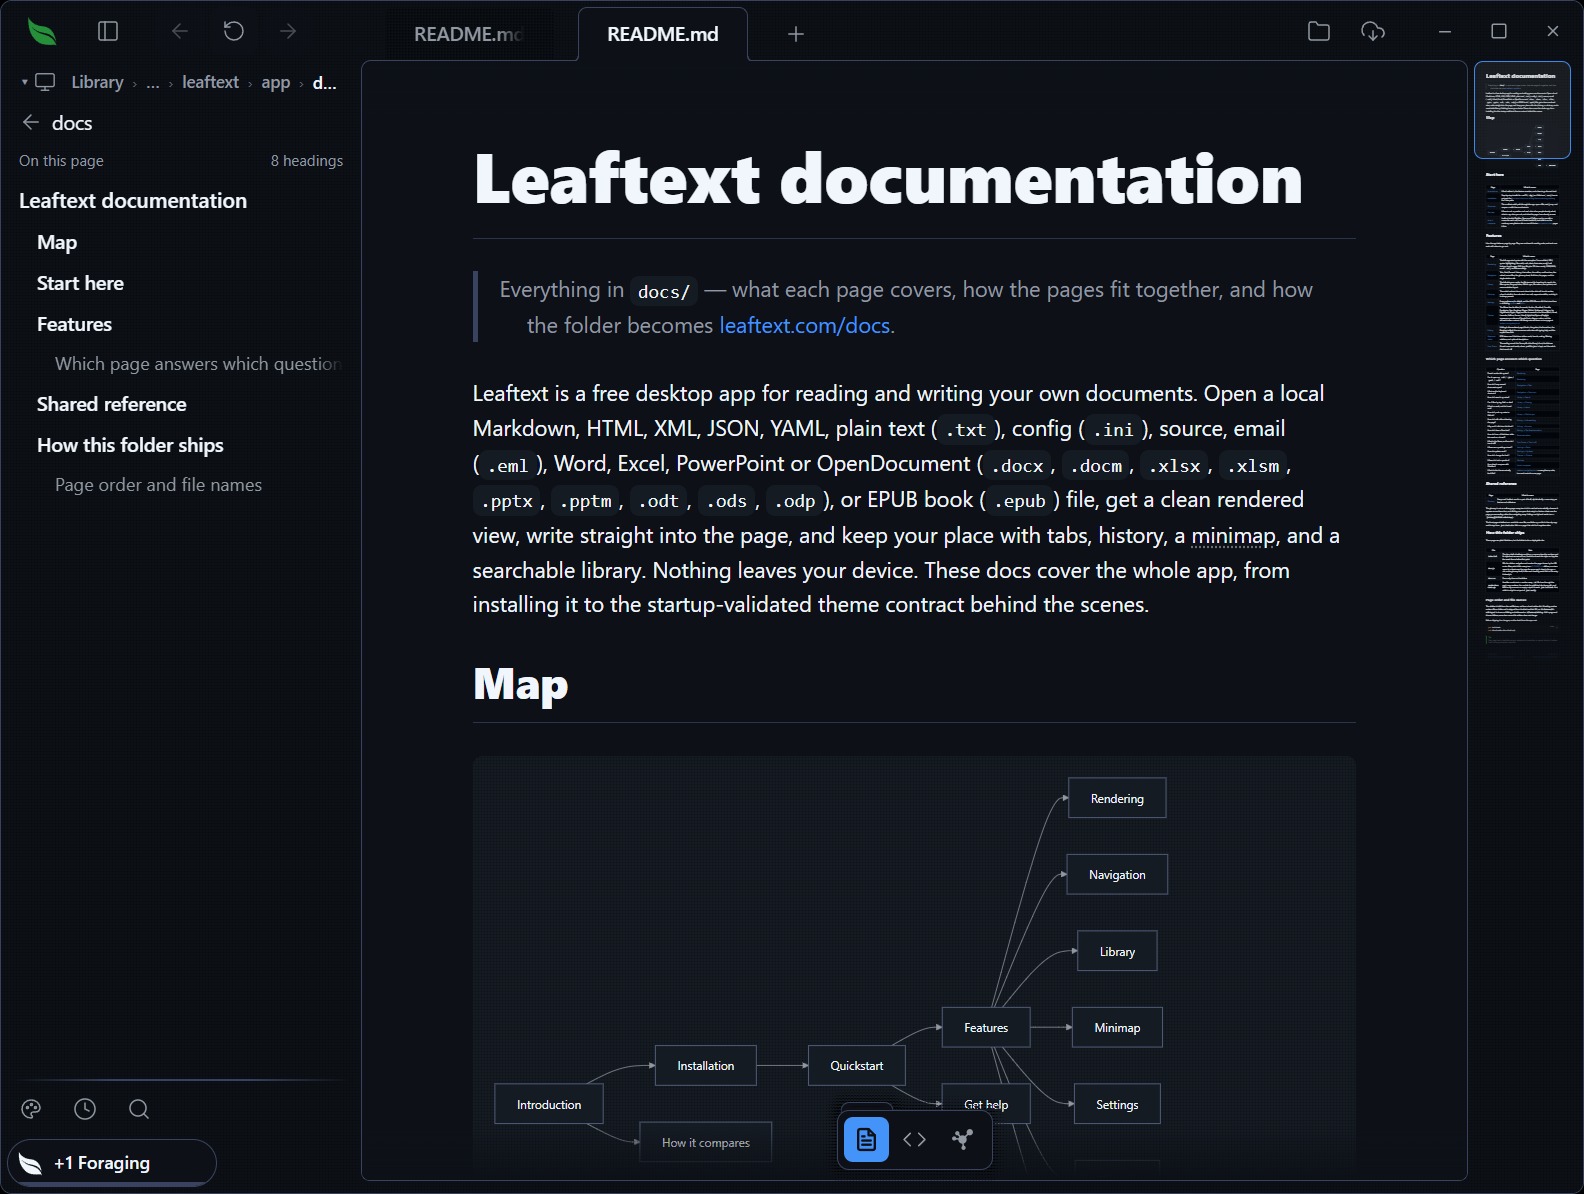The width and height of the screenshot is (1584, 1194).
Task: Jump to Leaftext documentation heading in outline
Action: [x=133, y=201]
